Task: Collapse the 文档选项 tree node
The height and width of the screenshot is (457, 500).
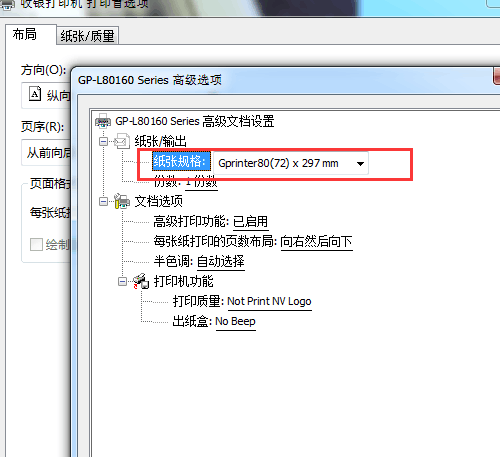Action: click(x=104, y=201)
